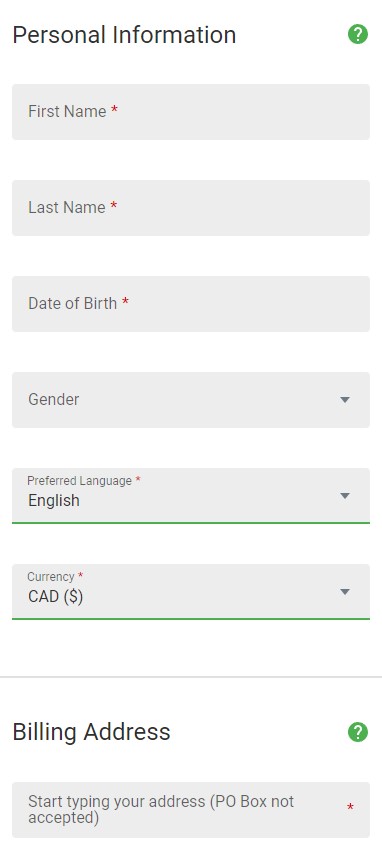
Task: Click the CAD ($) currency value
Action: (55, 597)
